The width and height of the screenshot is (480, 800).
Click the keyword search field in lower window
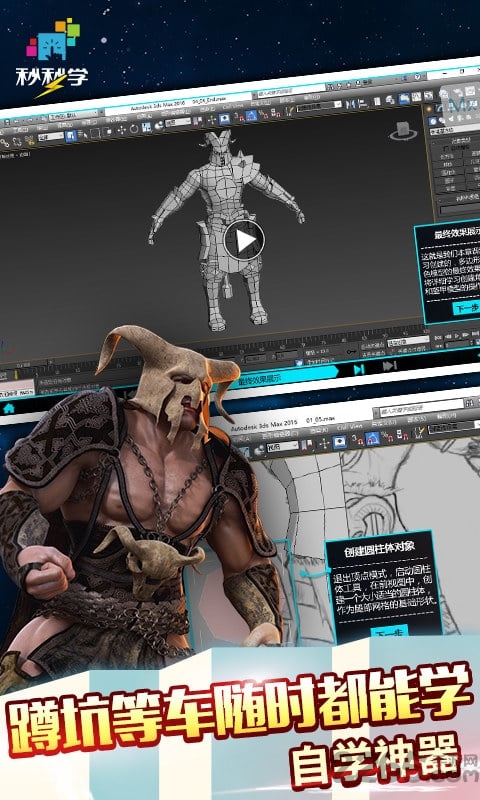coord(421,410)
